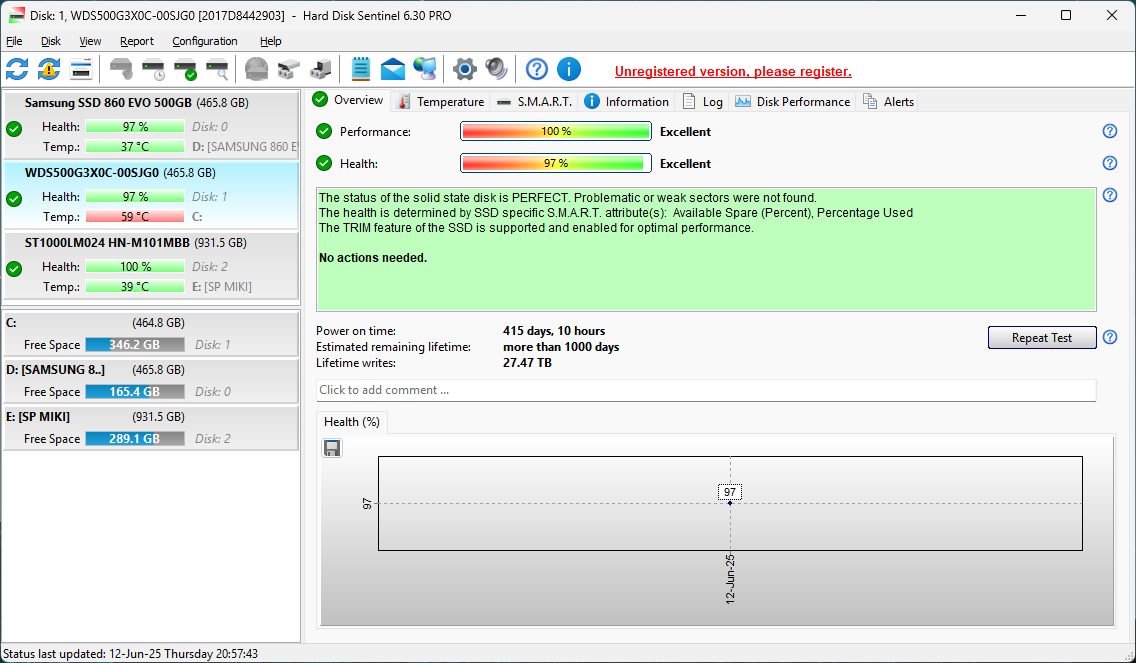Select the Health (%) chart tab

[352, 422]
